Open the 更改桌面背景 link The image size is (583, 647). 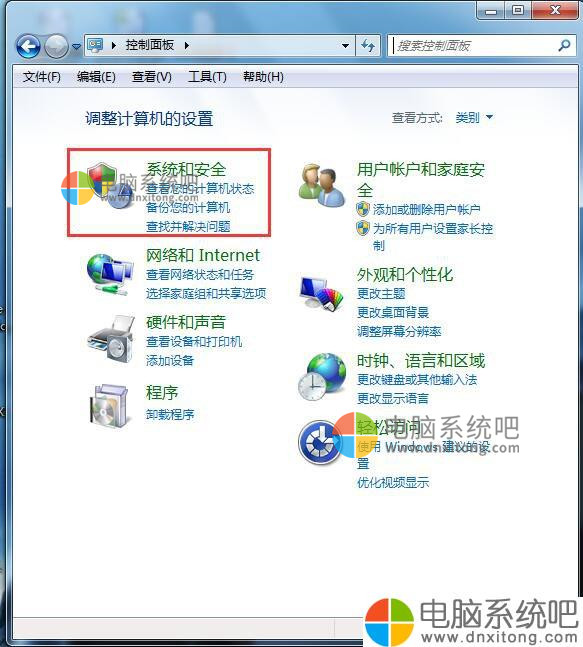pyautogui.click(x=393, y=312)
